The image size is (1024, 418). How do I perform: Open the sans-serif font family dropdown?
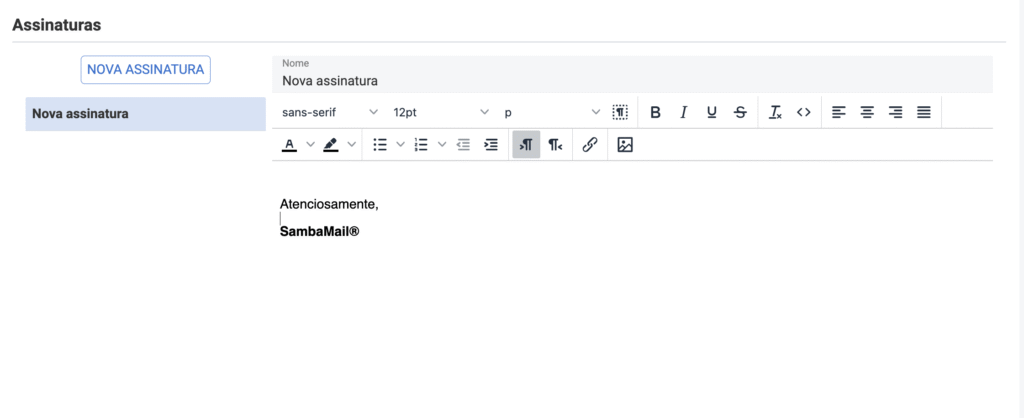tap(330, 112)
